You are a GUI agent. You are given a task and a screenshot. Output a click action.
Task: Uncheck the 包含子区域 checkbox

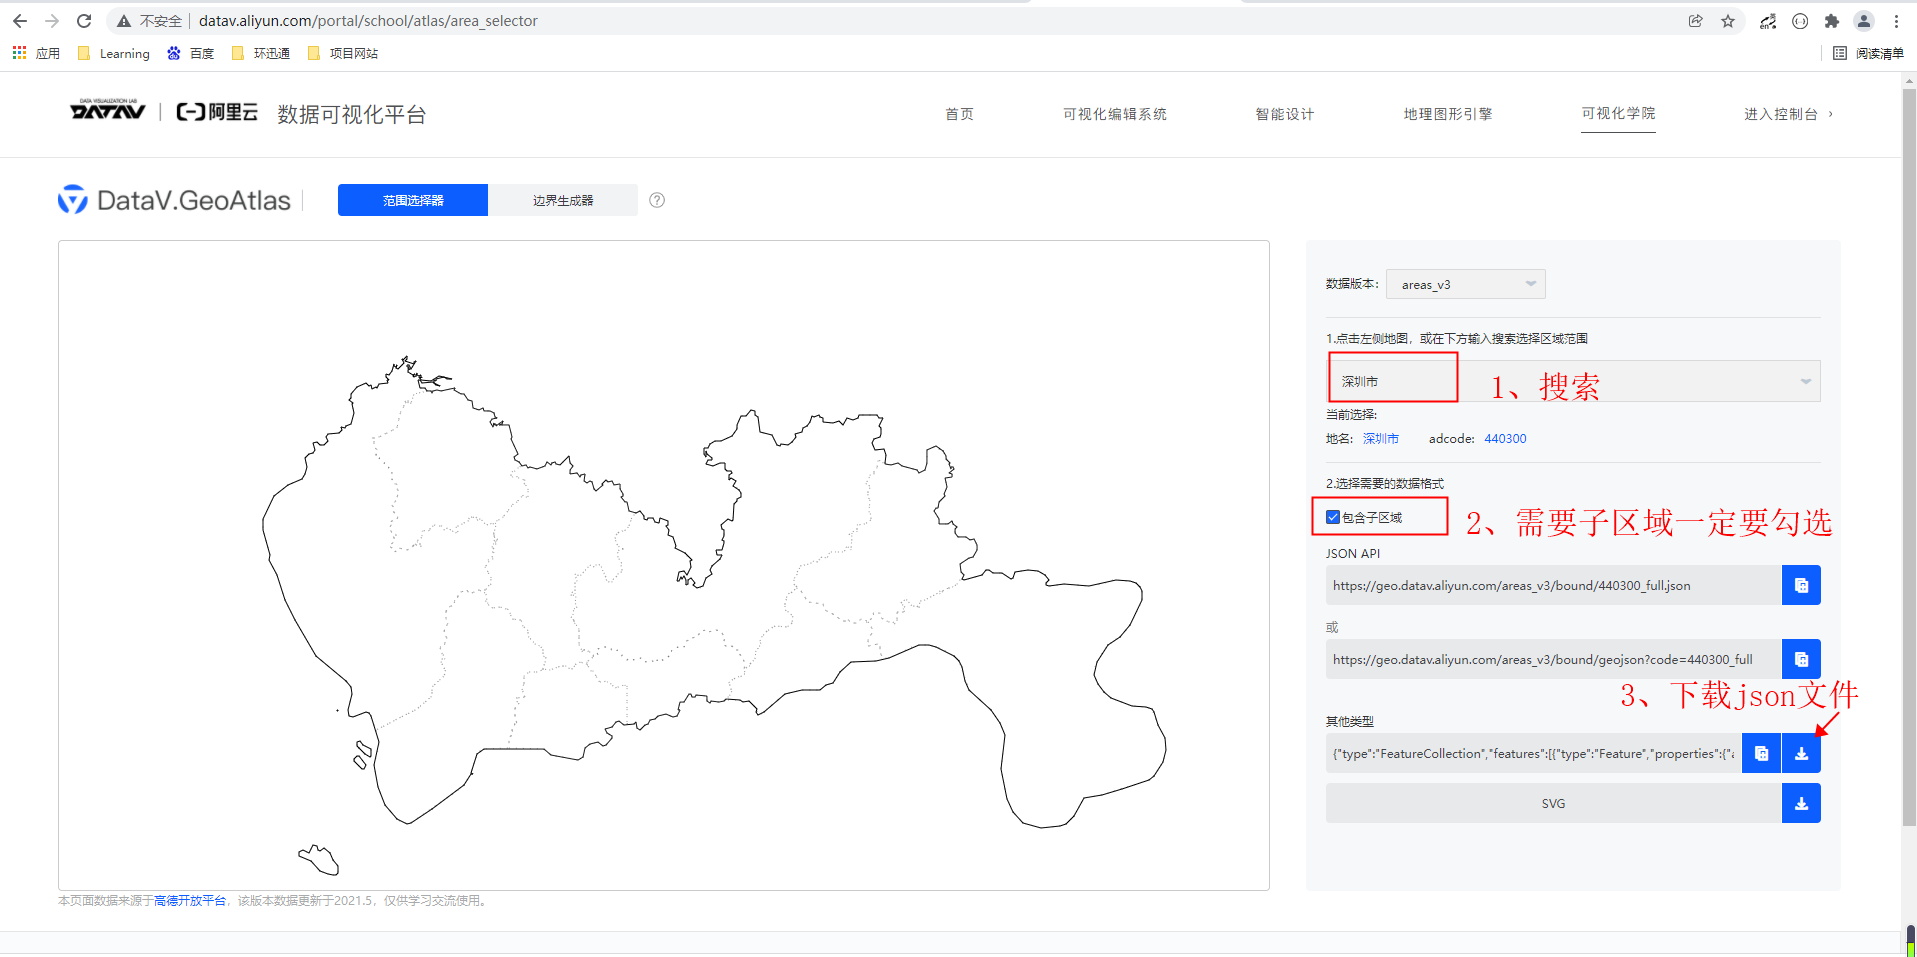(x=1332, y=516)
